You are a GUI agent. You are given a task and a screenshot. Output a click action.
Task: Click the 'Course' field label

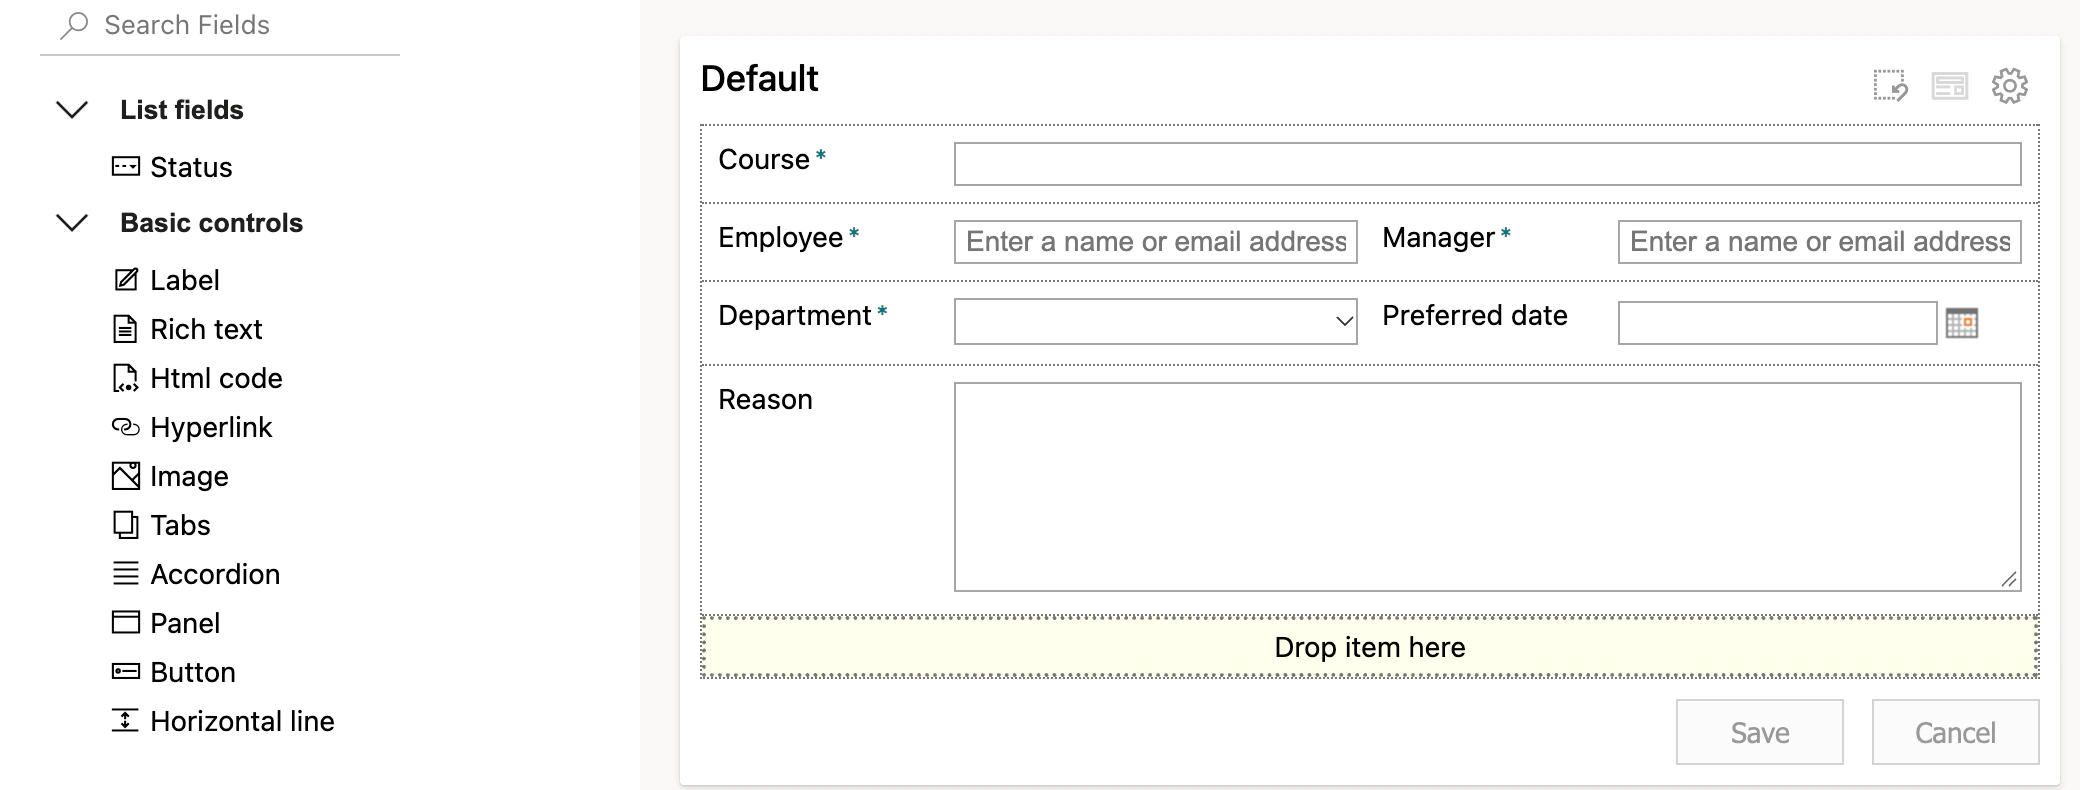(x=764, y=160)
